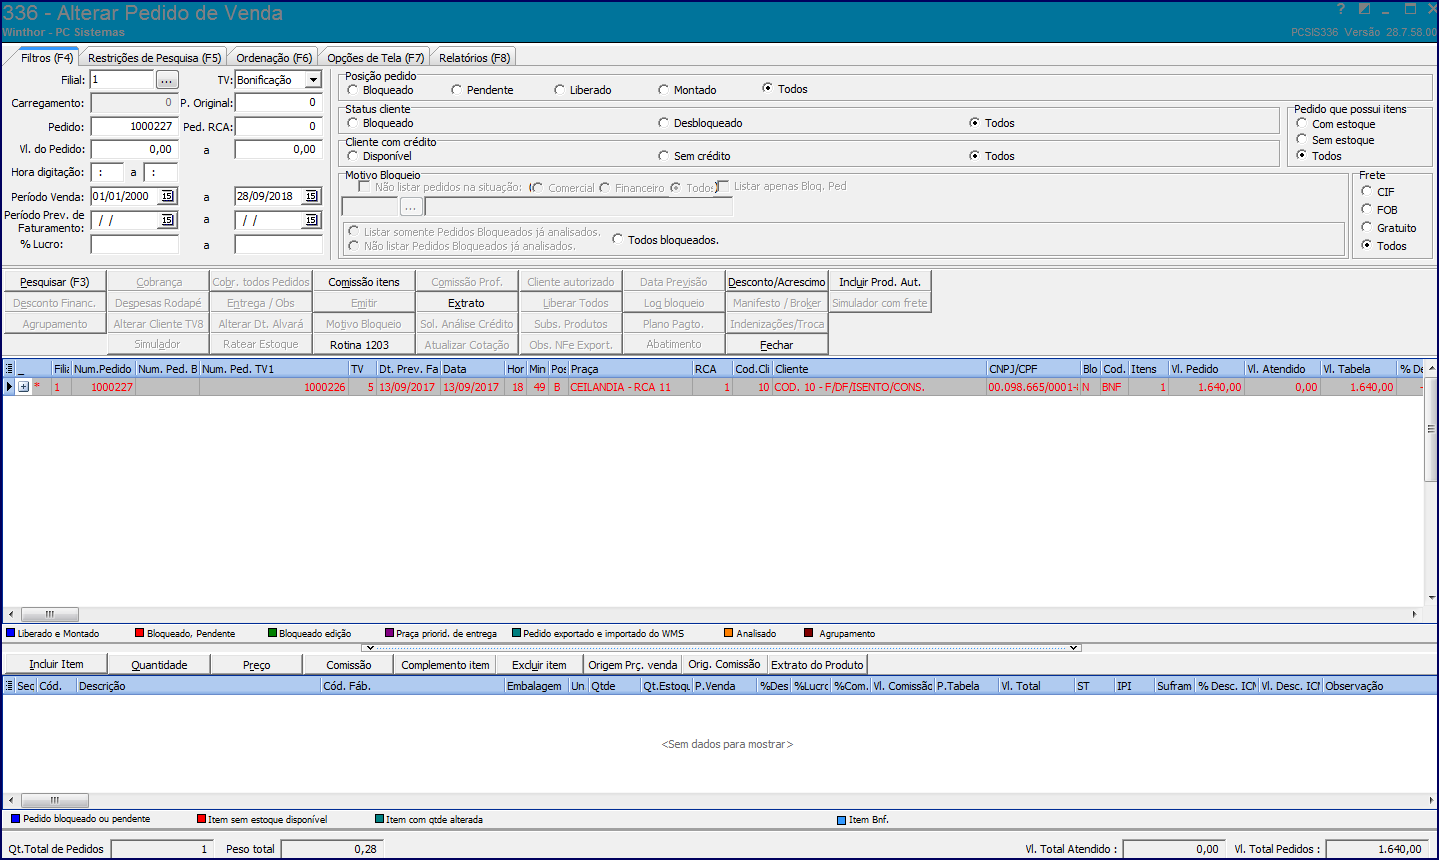Screen dimensions: 1439x860
Task: Click Comissão button in items toolbar
Action: click(x=349, y=665)
